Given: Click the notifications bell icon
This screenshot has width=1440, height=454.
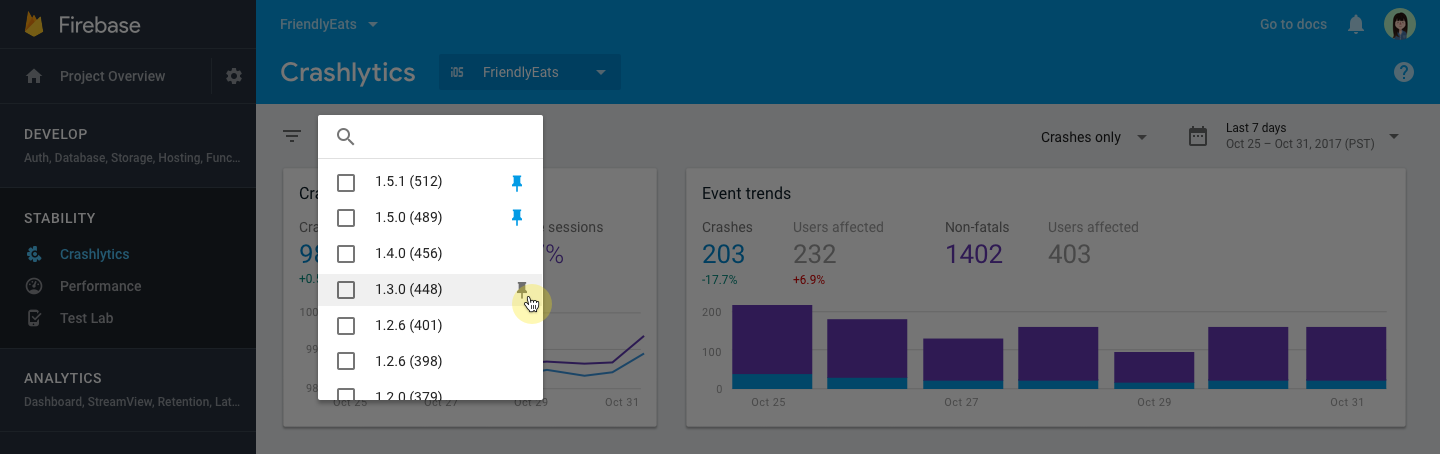Looking at the screenshot, I should pyautogui.click(x=1356, y=24).
